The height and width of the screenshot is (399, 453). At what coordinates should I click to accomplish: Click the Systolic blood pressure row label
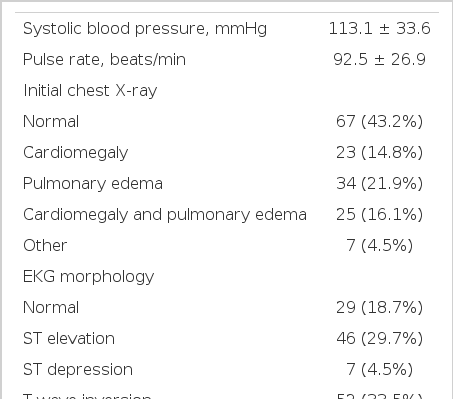(x=145, y=29)
